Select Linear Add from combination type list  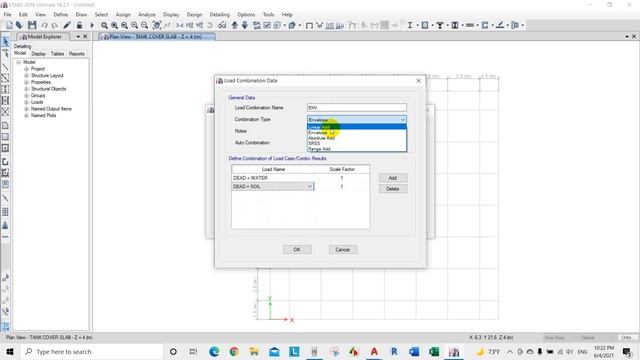pos(357,127)
